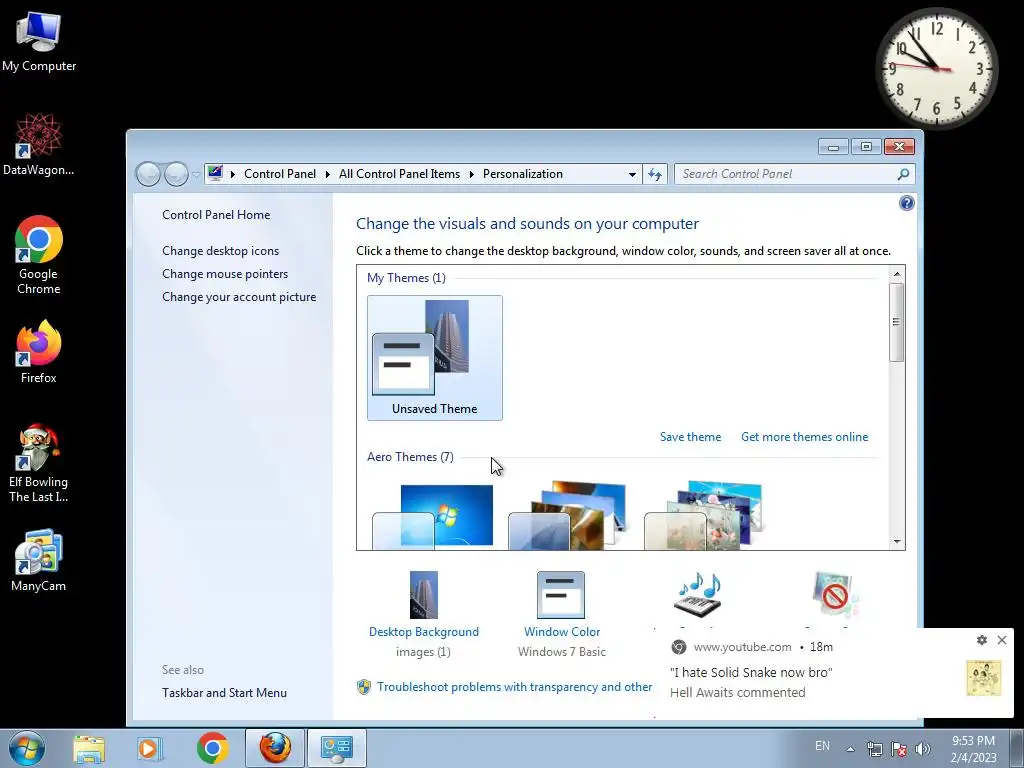The width and height of the screenshot is (1024, 768).
Task: Select the Windows 7 Aero theme
Action: 434,515
